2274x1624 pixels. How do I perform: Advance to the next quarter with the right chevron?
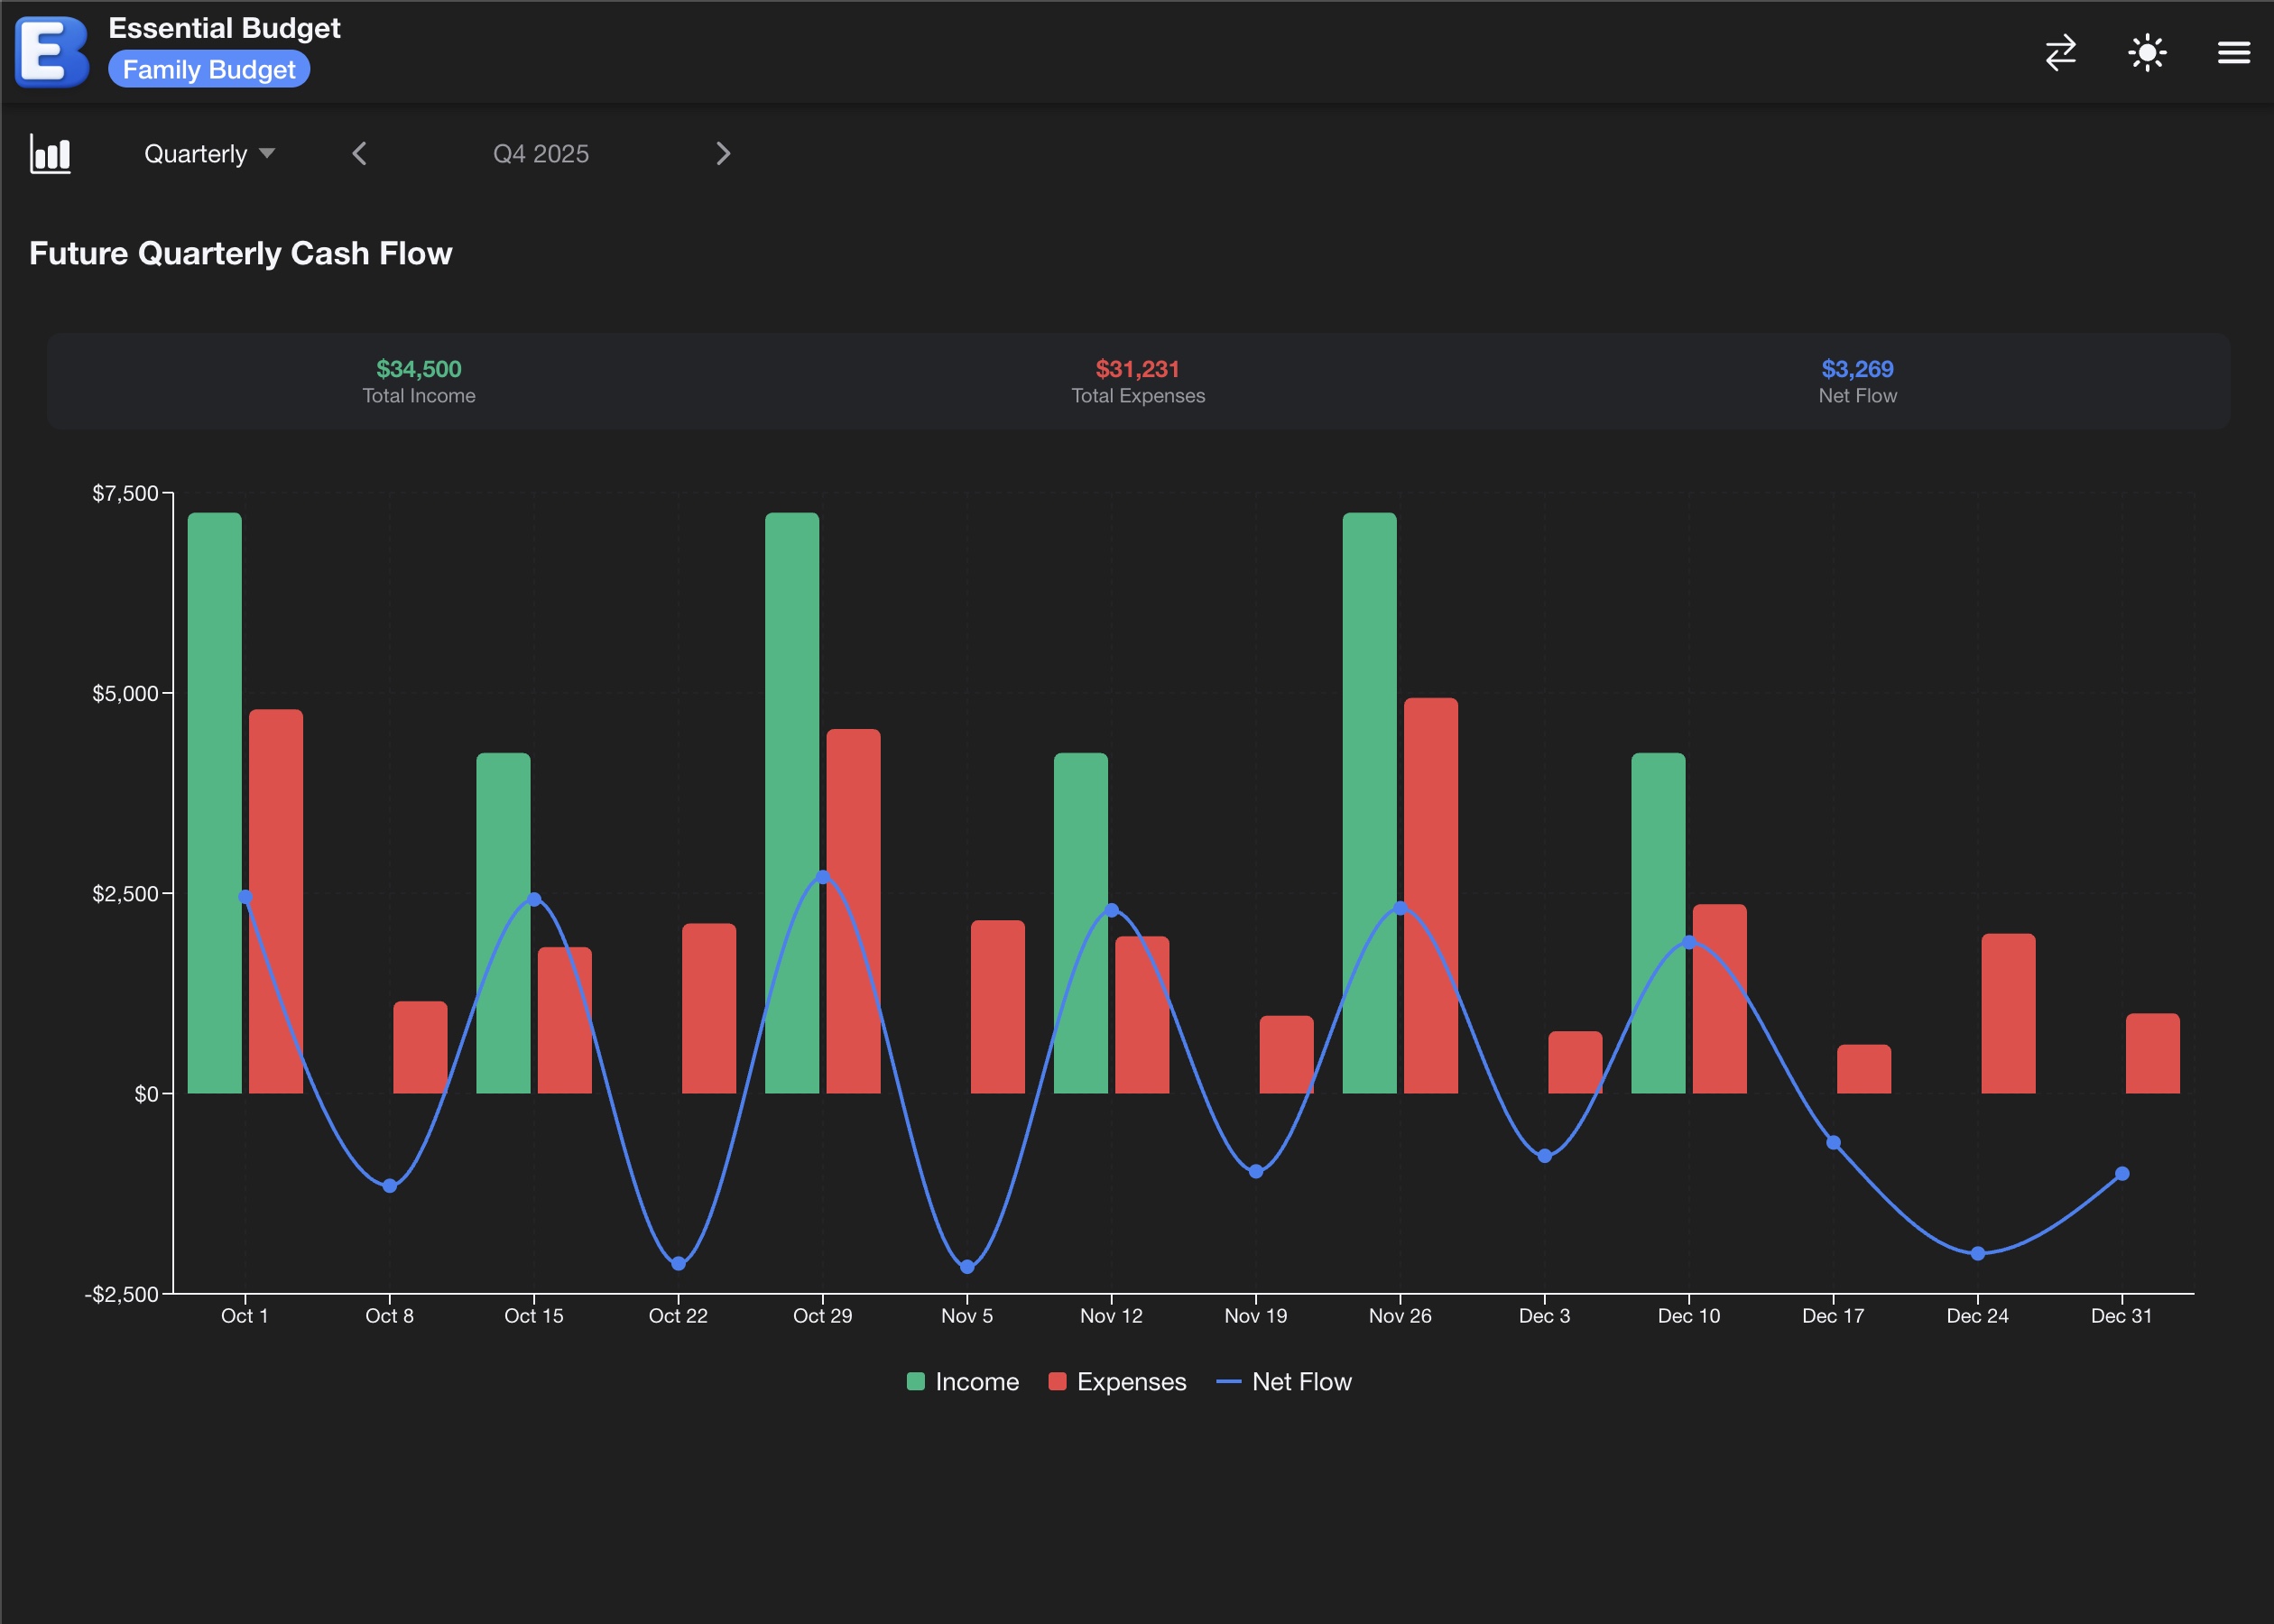coord(723,154)
